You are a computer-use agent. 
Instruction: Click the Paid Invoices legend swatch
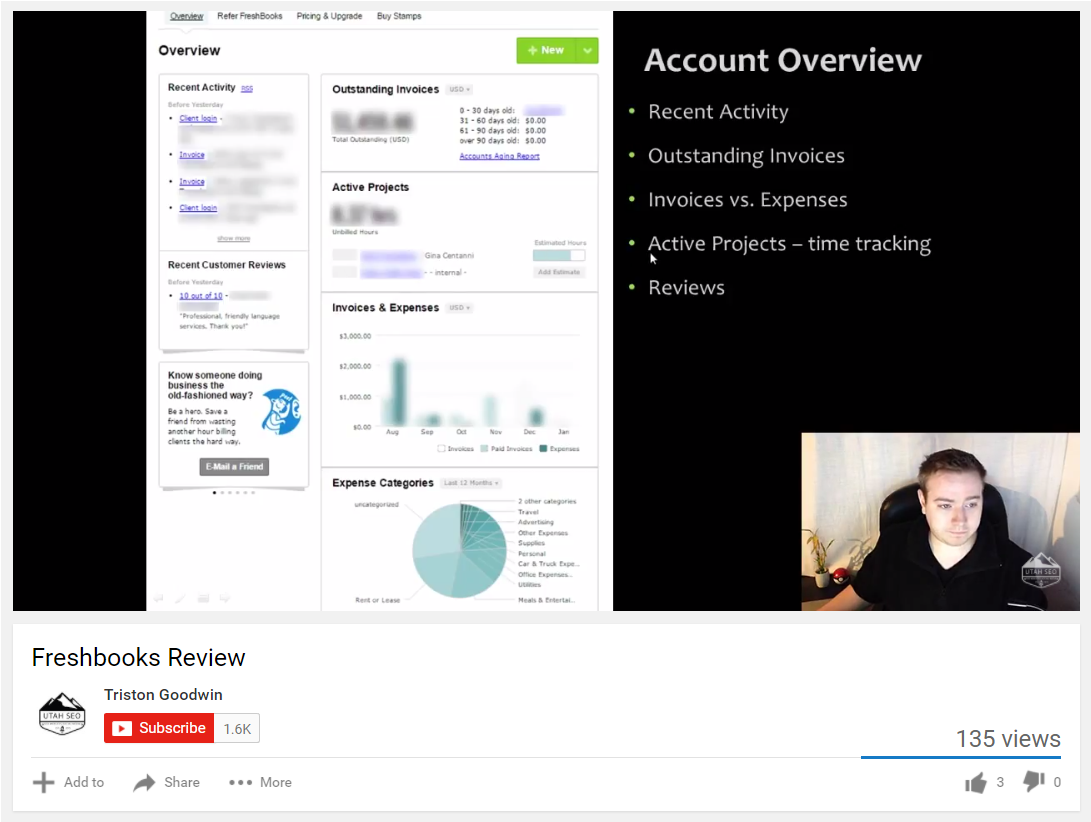[x=484, y=449]
